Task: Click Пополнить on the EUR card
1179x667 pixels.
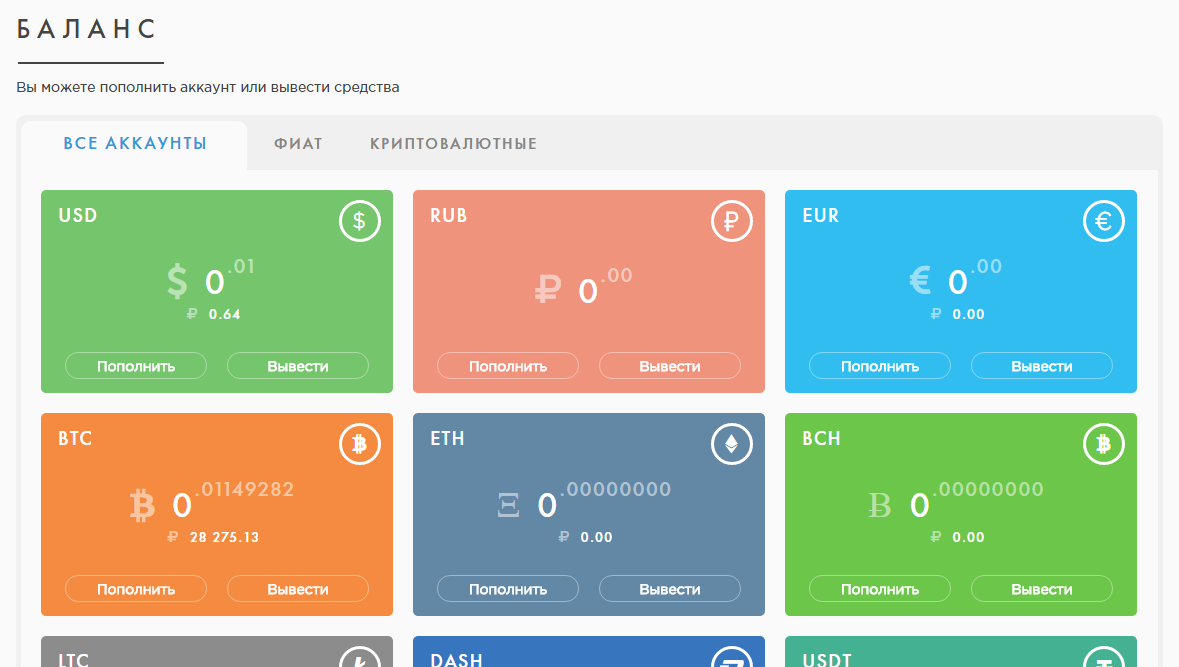Action: (x=880, y=366)
